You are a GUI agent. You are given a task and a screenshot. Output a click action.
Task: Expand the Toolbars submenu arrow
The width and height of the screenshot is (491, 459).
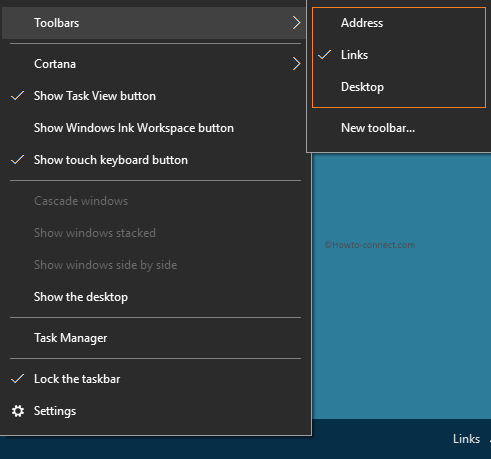click(296, 23)
